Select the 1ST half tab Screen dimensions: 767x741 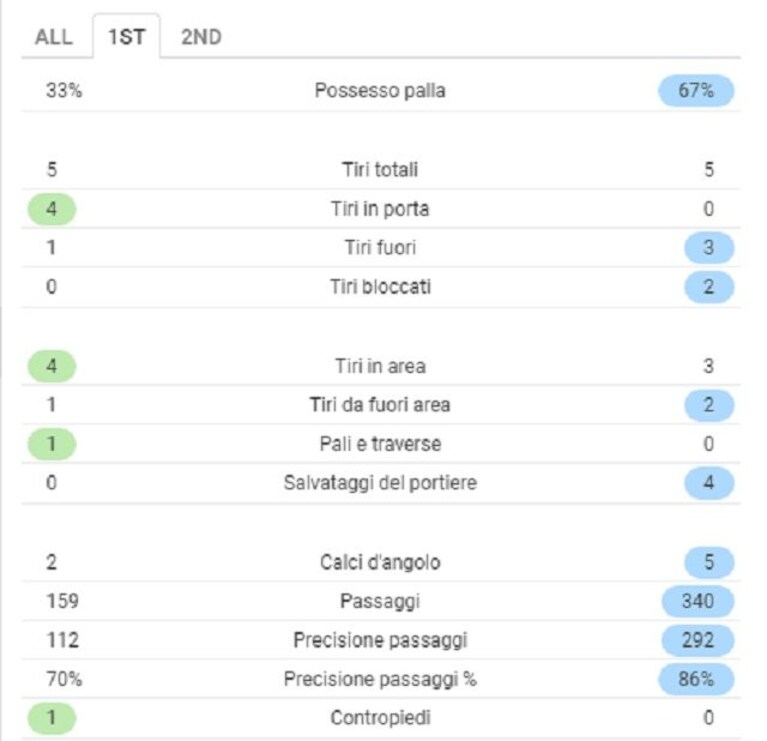pyautogui.click(x=126, y=37)
